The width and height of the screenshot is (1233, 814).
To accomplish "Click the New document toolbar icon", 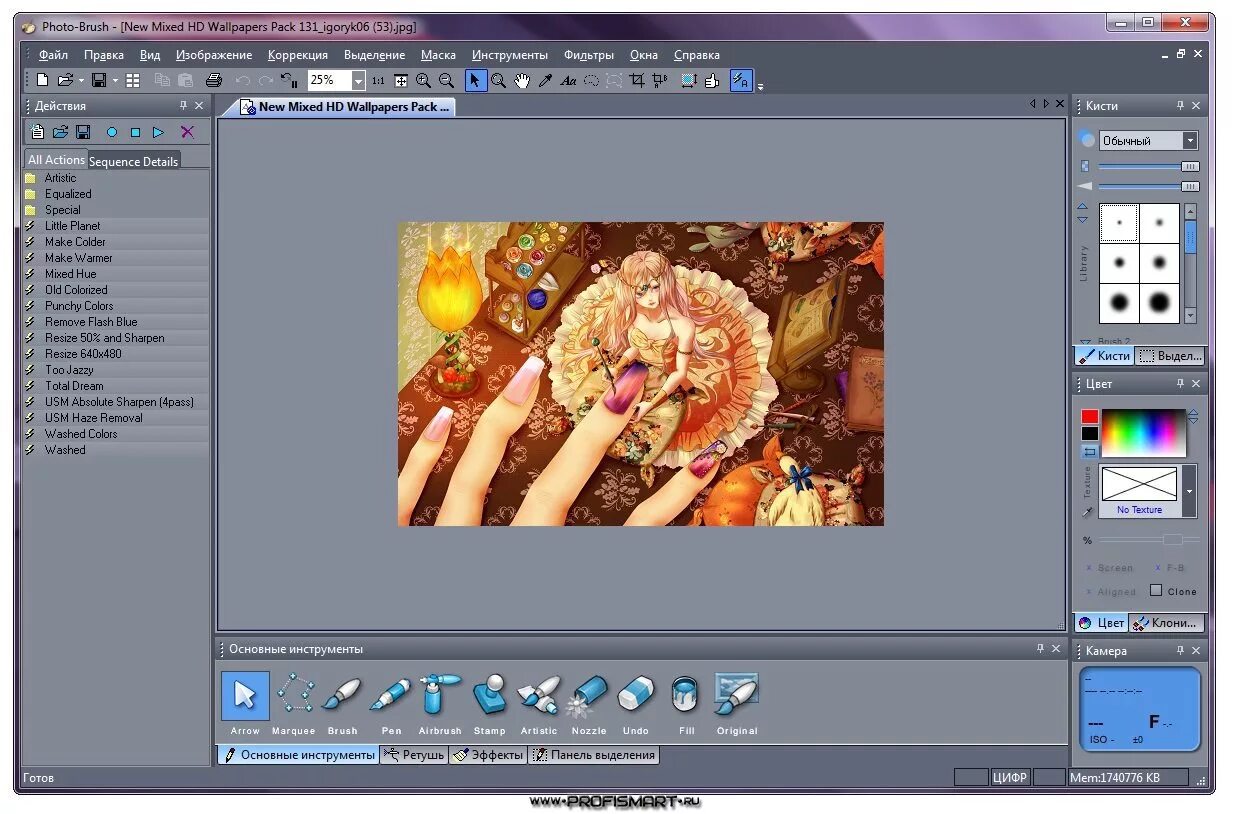I will 42,80.
